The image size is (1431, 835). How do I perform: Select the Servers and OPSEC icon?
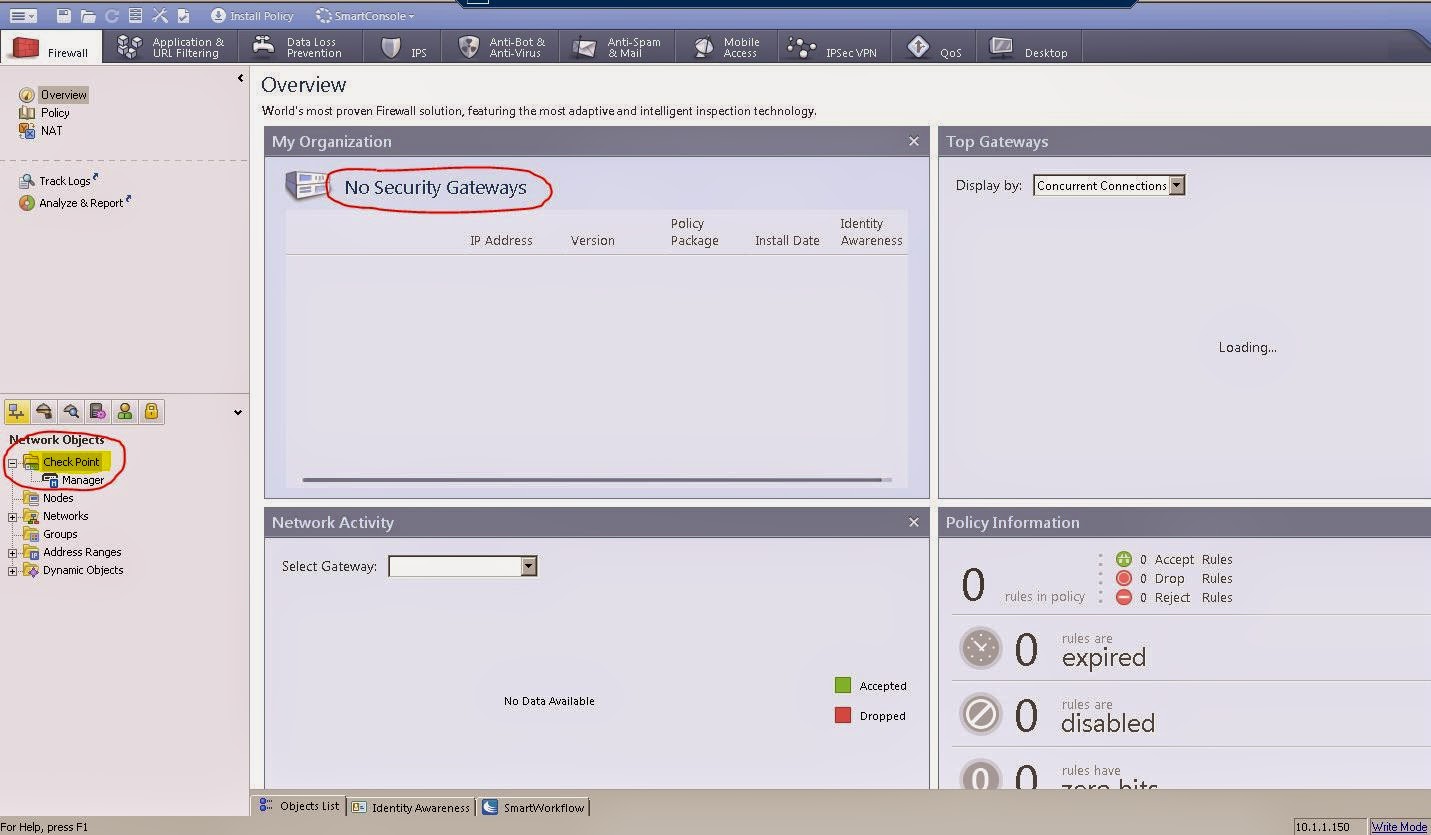tap(97, 411)
